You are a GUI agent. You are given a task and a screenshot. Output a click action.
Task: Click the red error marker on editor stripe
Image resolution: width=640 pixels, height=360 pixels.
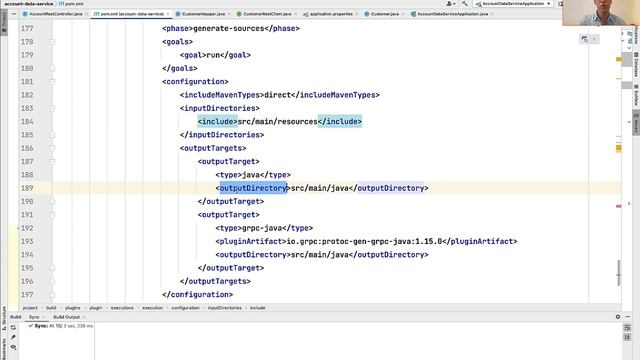[619, 206]
